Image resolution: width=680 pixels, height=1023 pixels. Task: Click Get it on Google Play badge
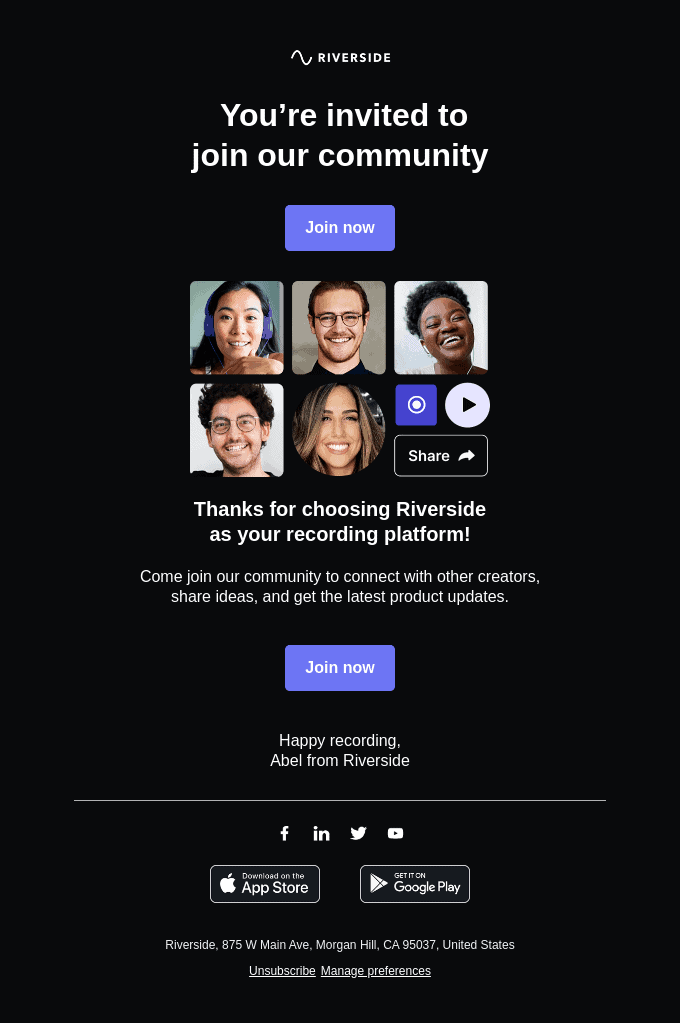[x=415, y=884]
